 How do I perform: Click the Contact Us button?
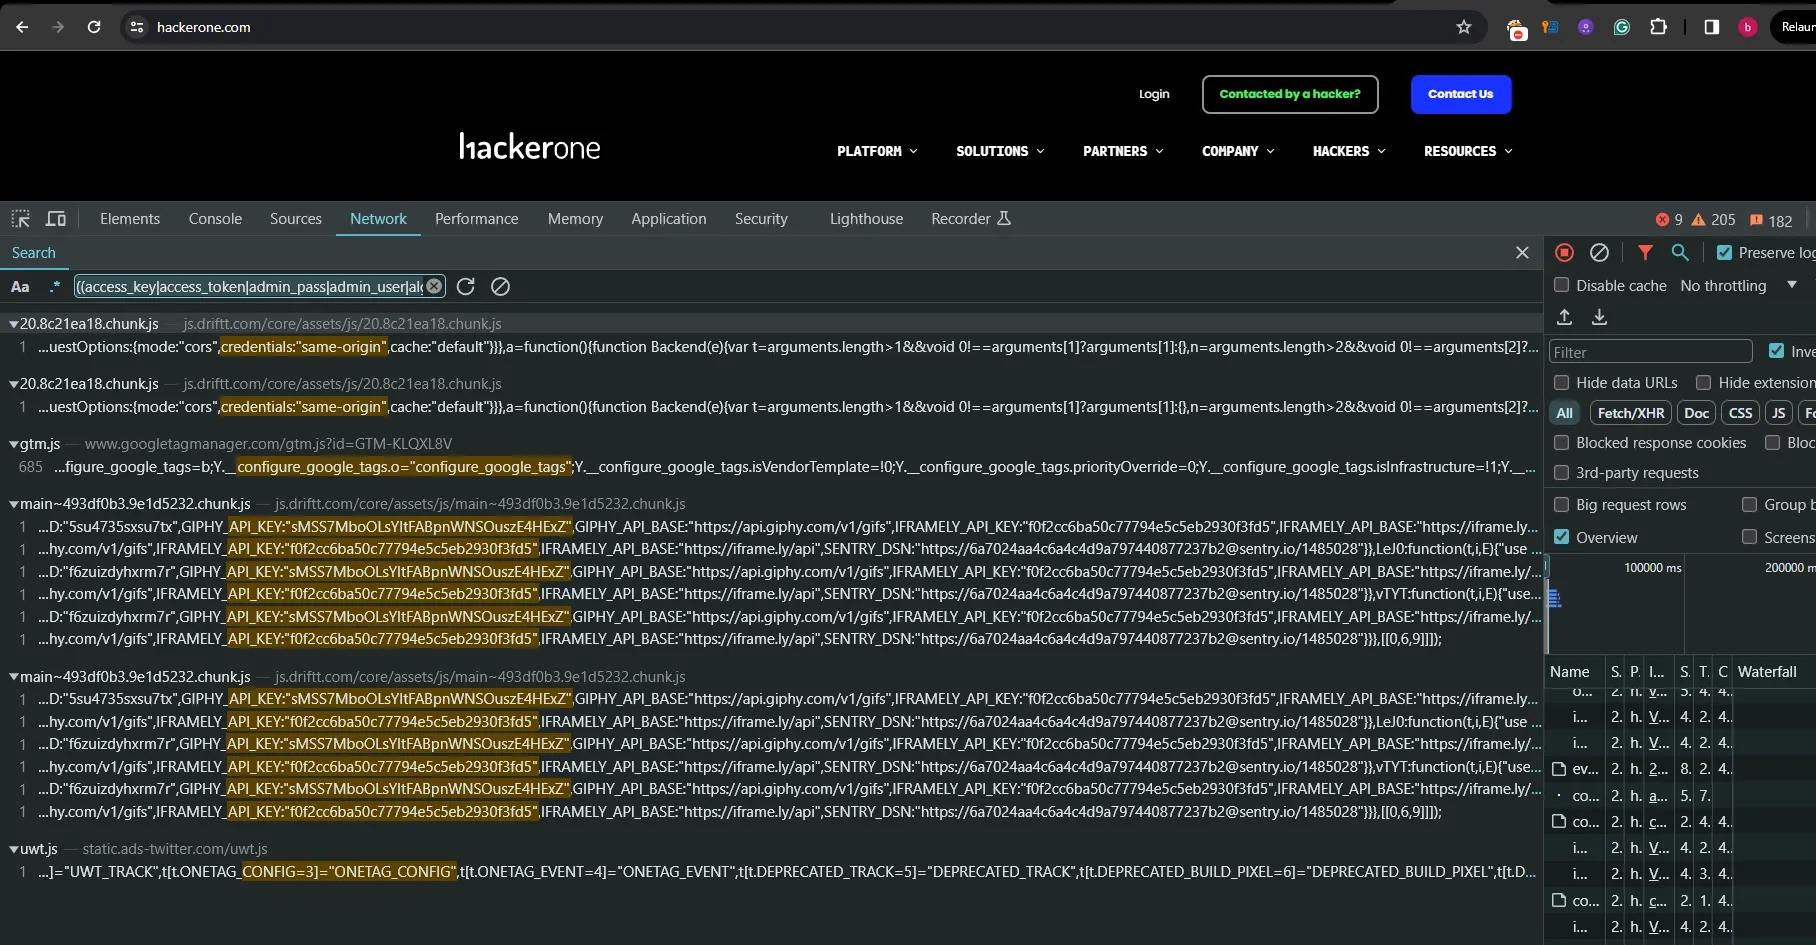click(1461, 94)
